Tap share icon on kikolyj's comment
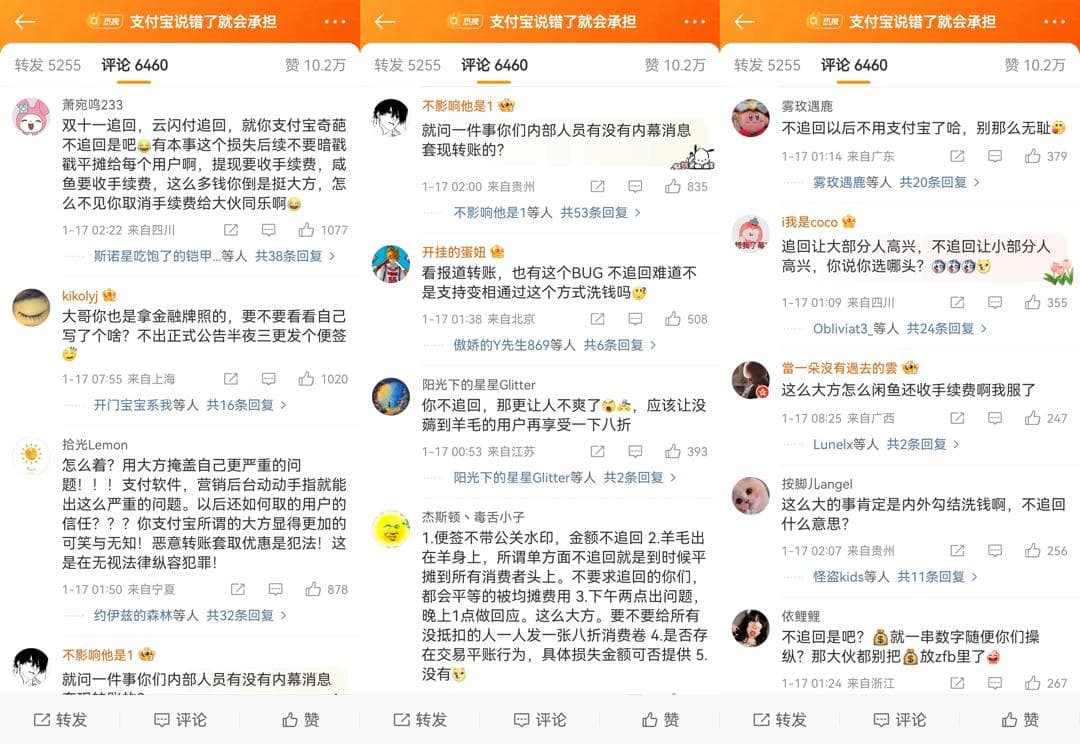 tap(231, 379)
